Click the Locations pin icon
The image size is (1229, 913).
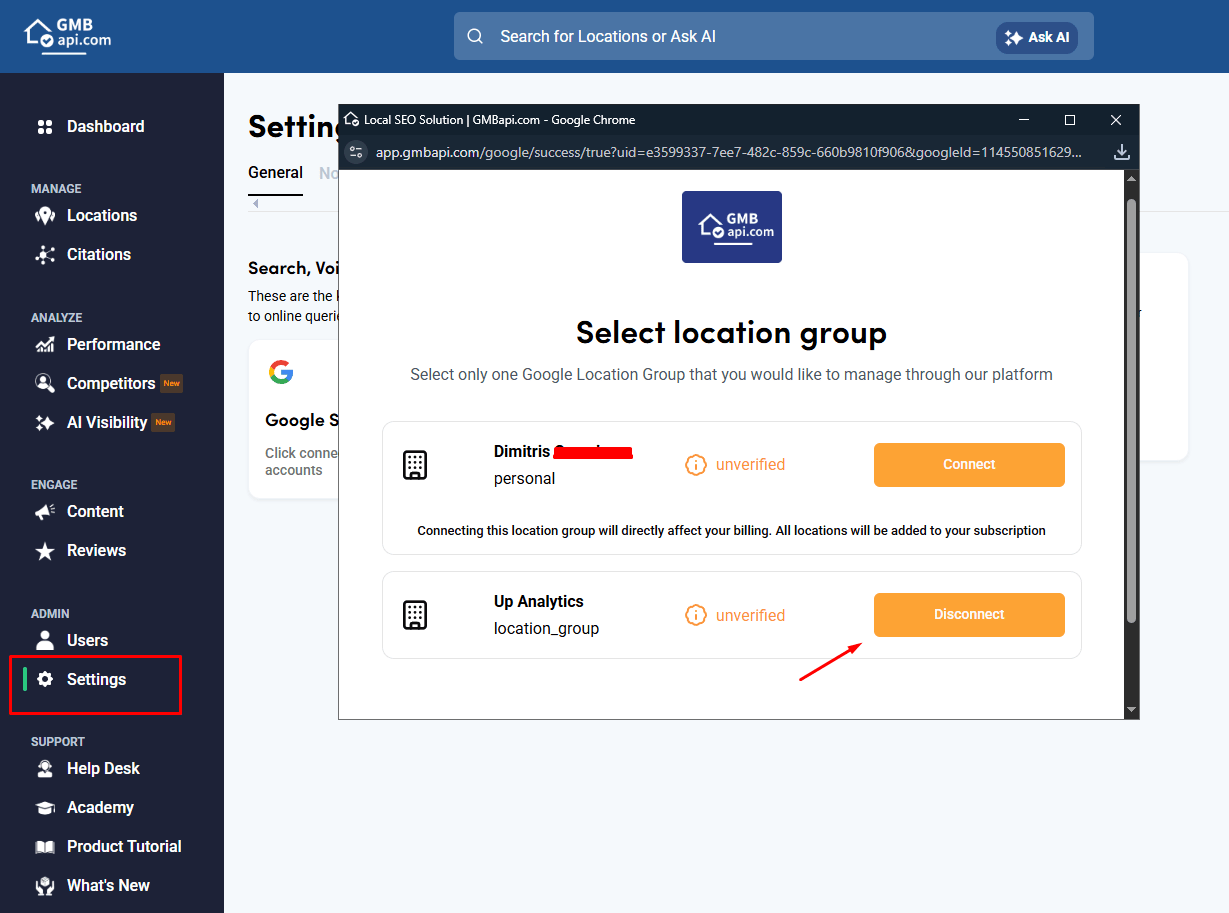point(45,216)
